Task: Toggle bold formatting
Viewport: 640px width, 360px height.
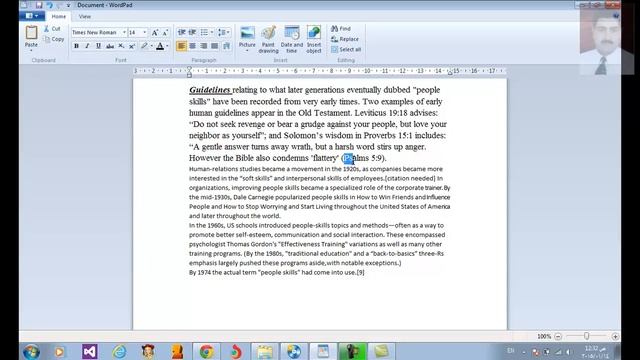Action: tap(76, 46)
